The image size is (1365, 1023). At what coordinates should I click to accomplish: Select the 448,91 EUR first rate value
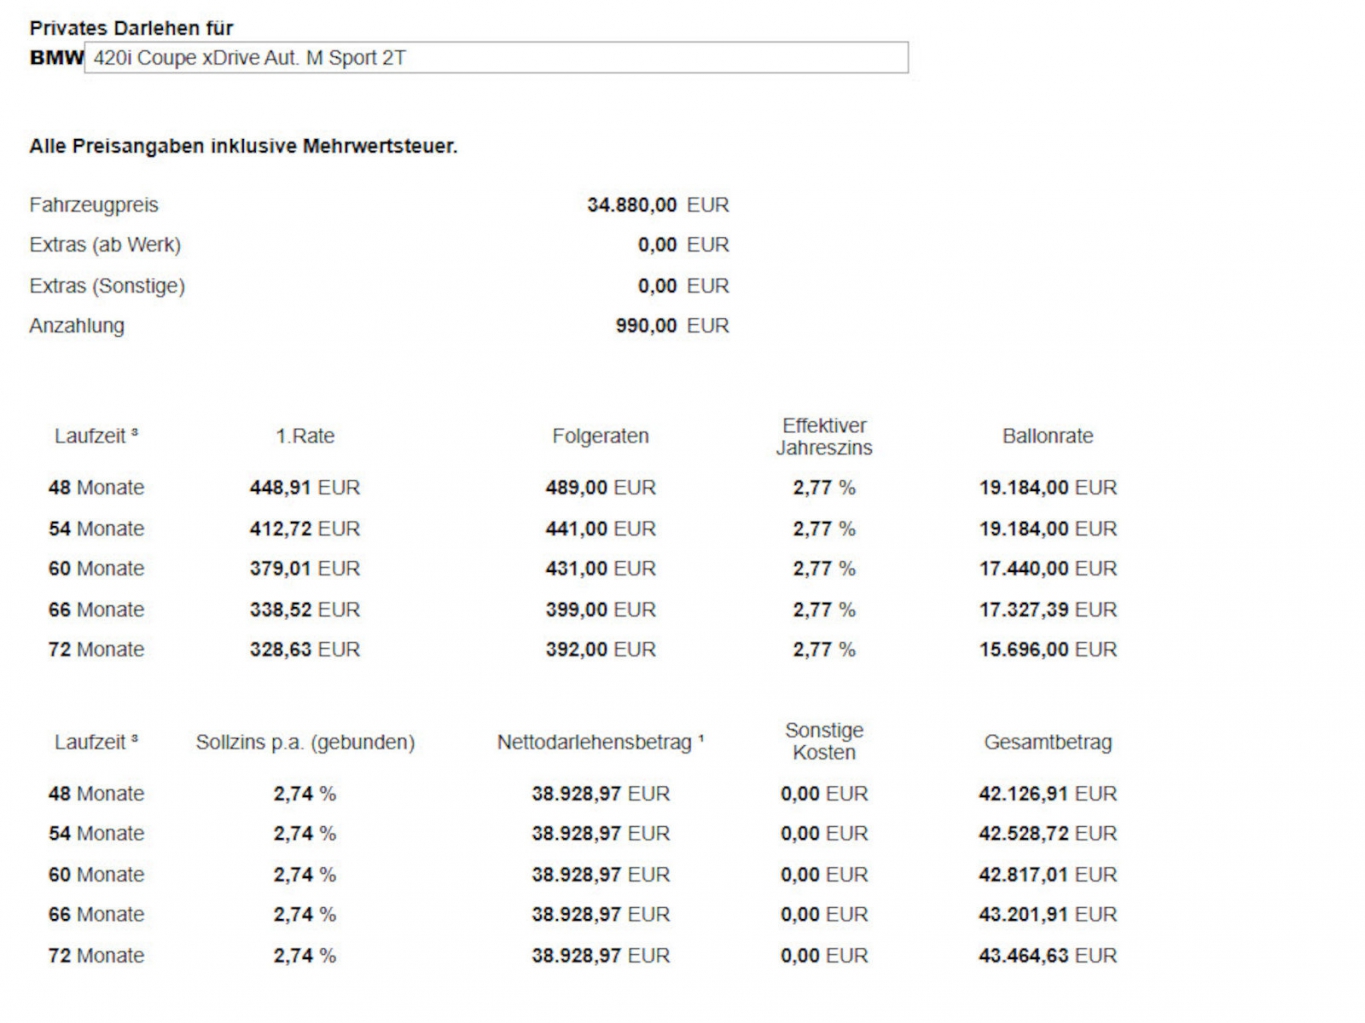304,488
